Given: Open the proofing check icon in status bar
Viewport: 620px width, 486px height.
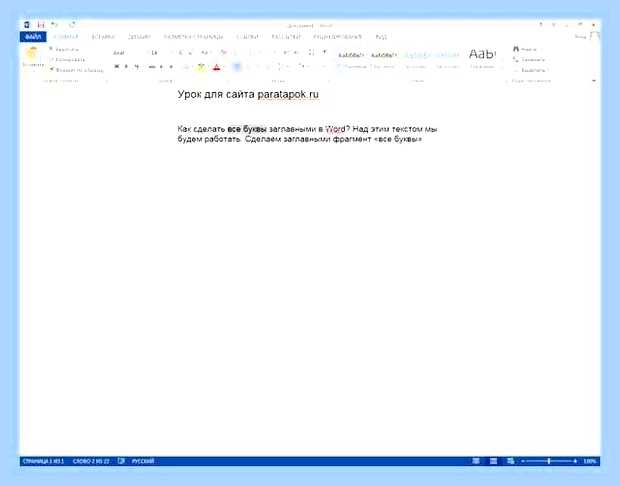Looking at the screenshot, I should (121, 461).
